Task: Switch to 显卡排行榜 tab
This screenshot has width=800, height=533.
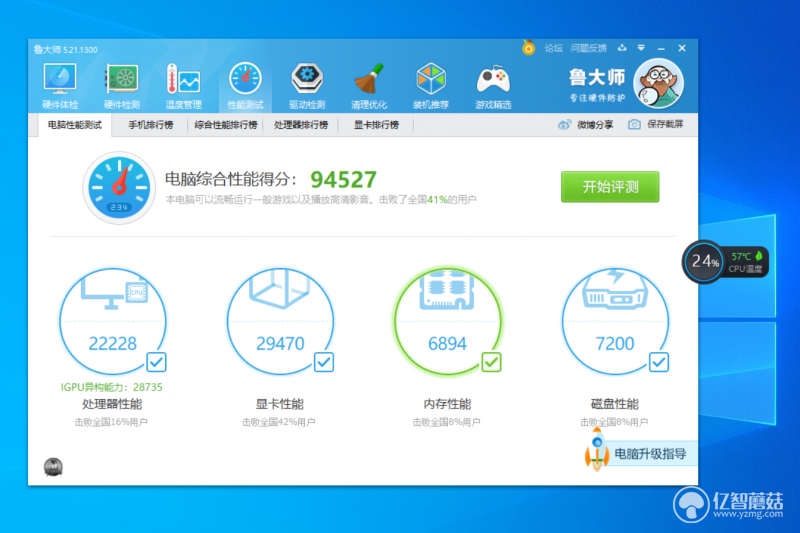Action: pyautogui.click(x=376, y=125)
